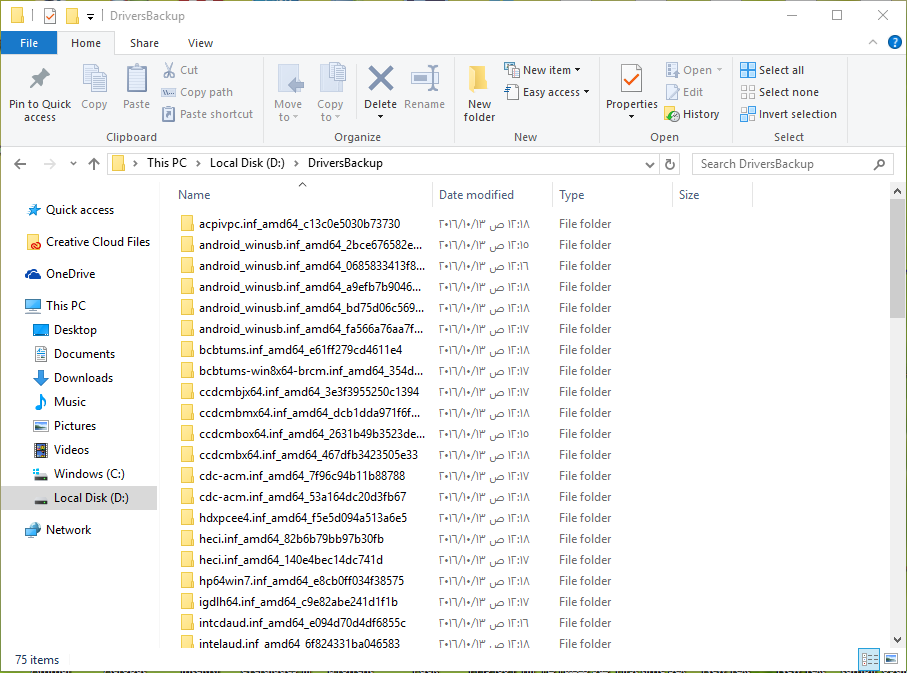The height and width of the screenshot is (673, 907).
Task: Sort by the Date modified column header
Action: coord(492,195)
